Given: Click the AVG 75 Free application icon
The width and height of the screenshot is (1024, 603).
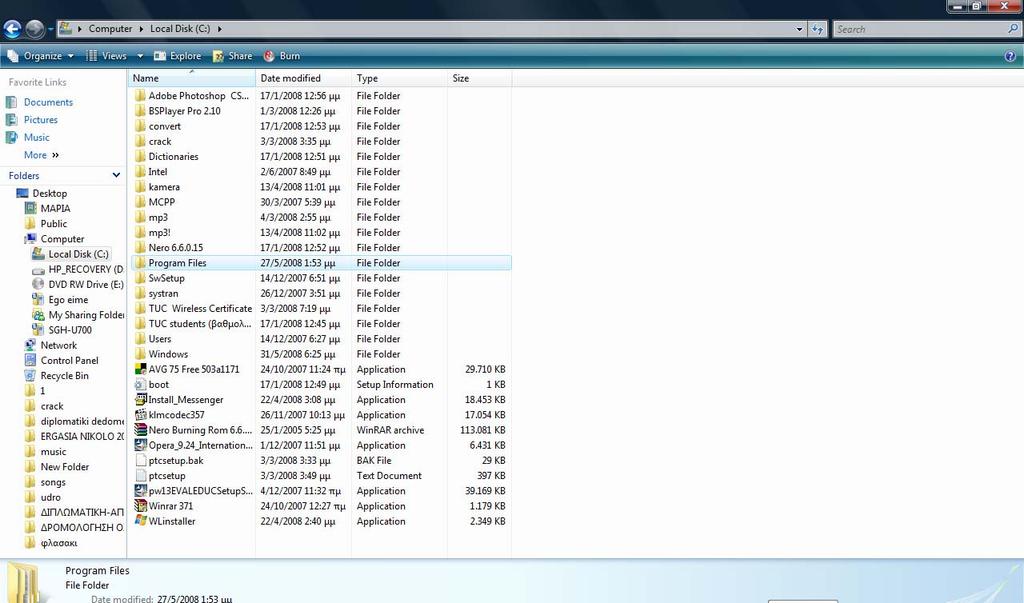Looking at the screenshot, I should 140,369.
